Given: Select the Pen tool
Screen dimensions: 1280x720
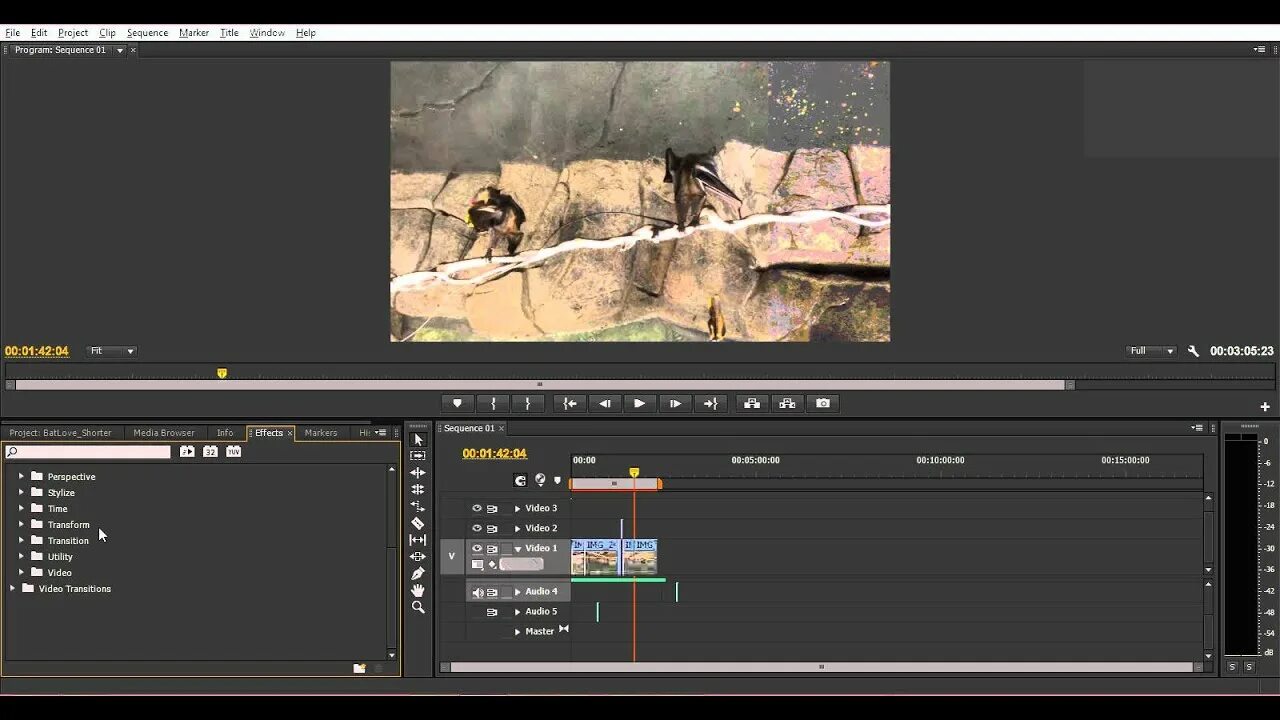Looking at the screenshot, I should (418, 573).
